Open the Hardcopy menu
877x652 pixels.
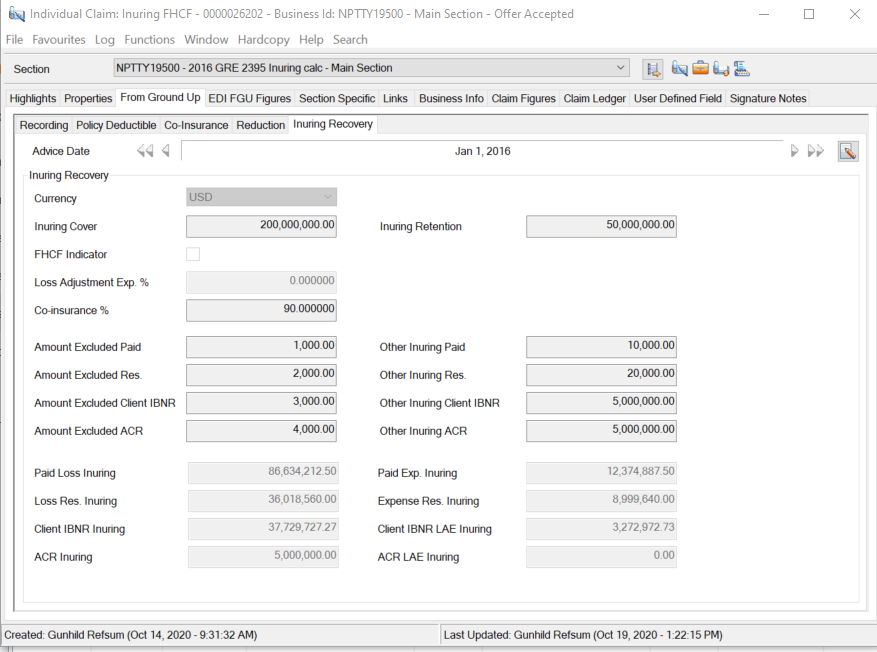point(263,40)
